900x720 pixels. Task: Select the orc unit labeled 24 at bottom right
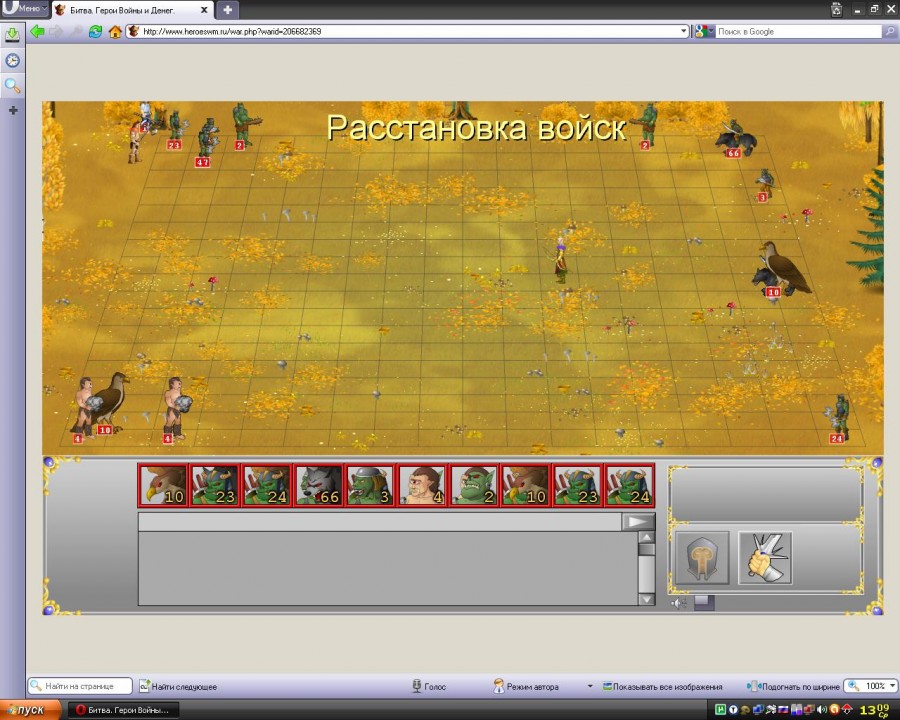point(839,418)
